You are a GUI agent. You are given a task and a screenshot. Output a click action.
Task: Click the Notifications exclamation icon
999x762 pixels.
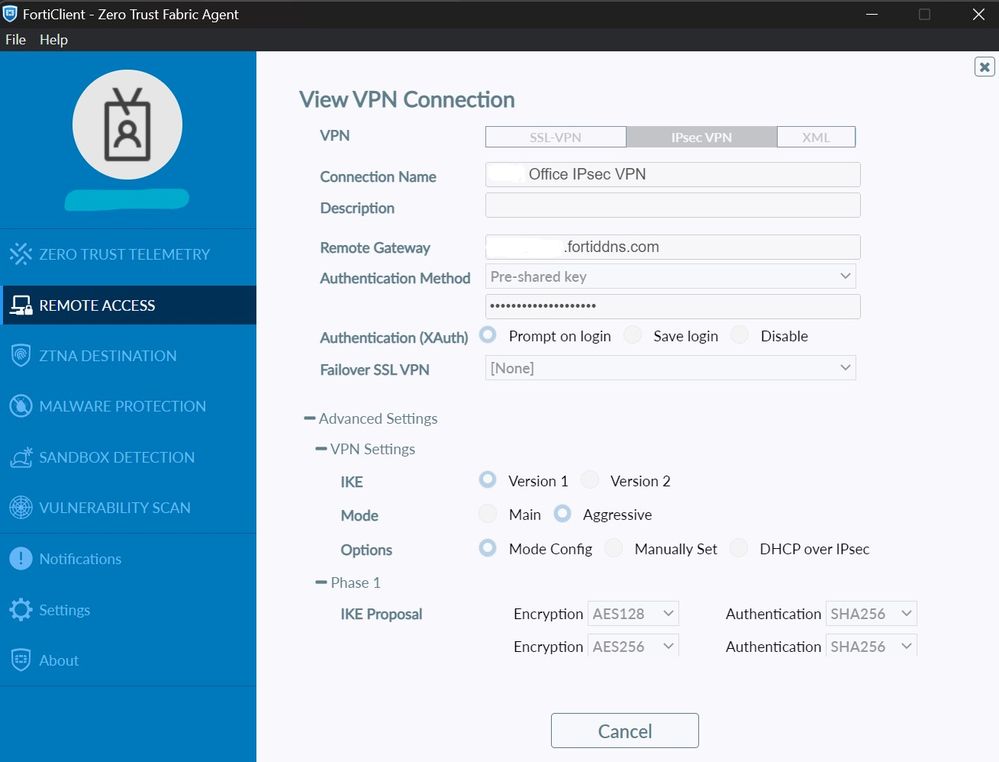(20, 558)
